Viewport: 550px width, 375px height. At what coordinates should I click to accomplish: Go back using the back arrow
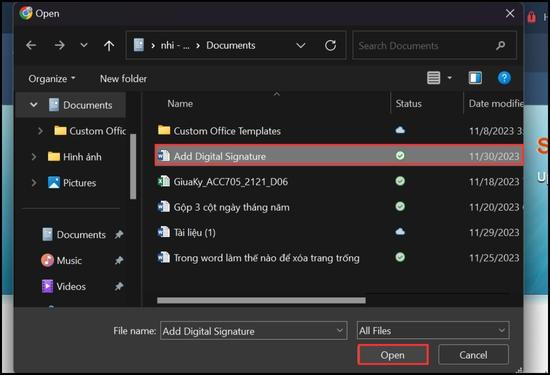pyautogui.click(x=31, y=45)
